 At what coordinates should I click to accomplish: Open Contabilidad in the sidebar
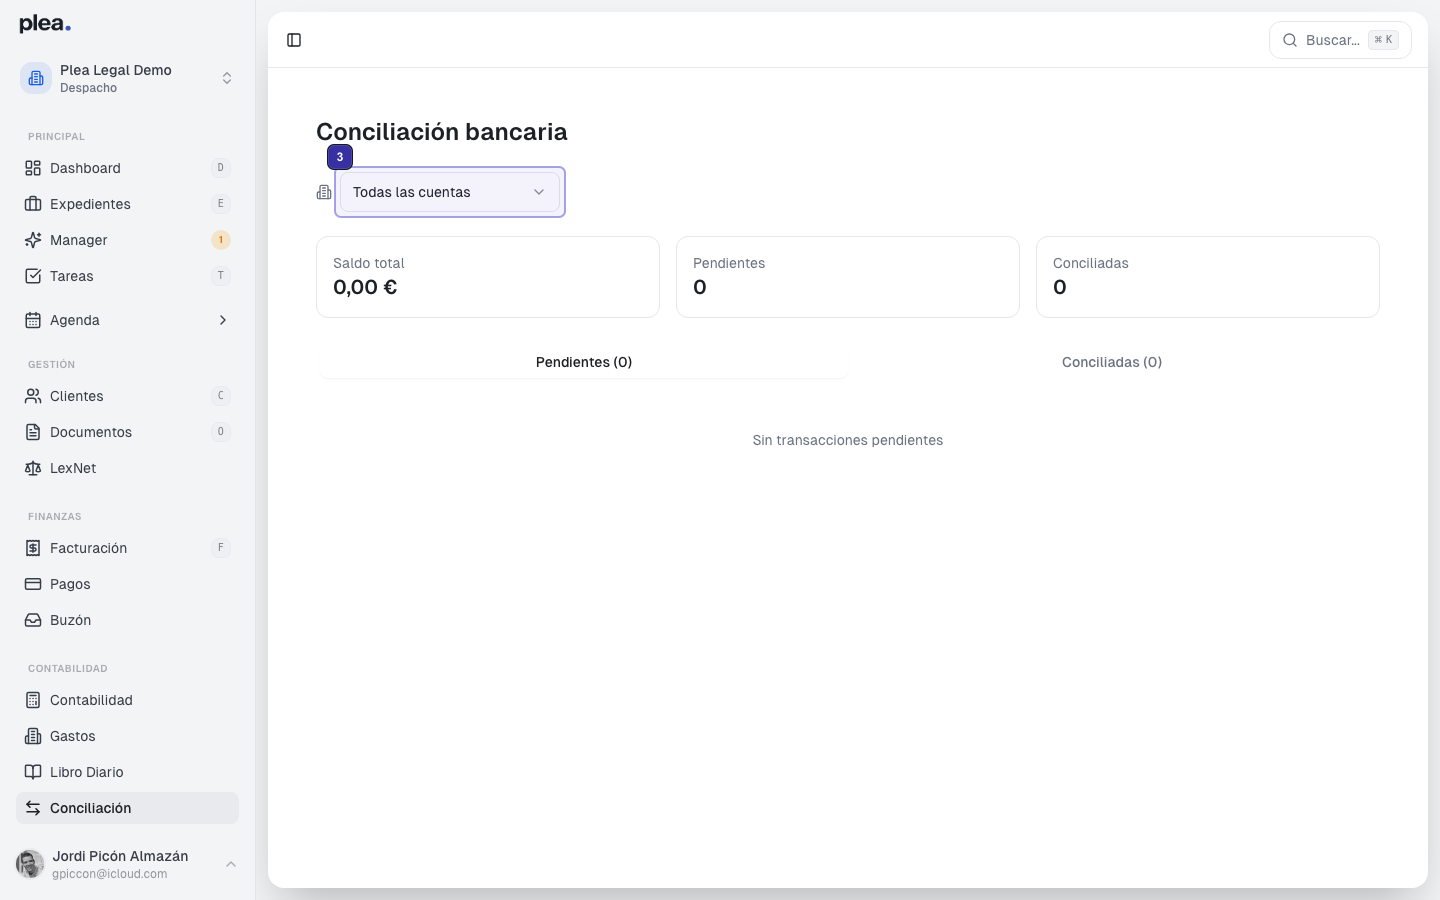[x=92, y=700]
